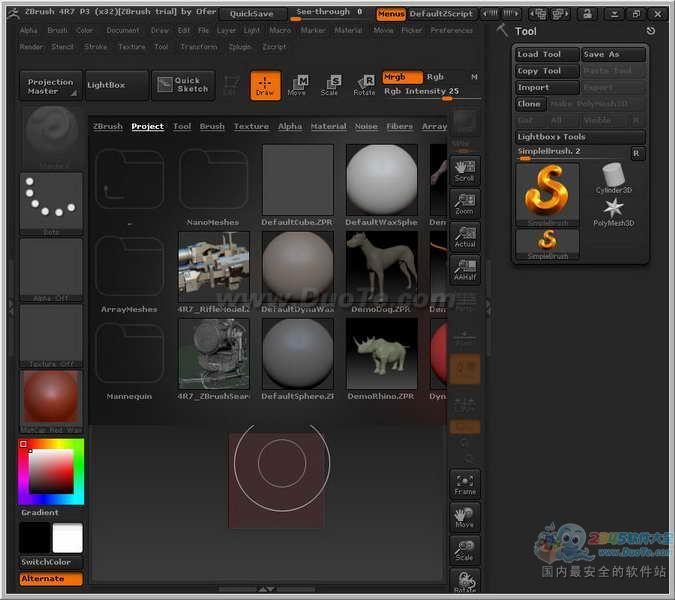
Task: Switch to the Project tab in LightBox
Action: coord(148,126)
